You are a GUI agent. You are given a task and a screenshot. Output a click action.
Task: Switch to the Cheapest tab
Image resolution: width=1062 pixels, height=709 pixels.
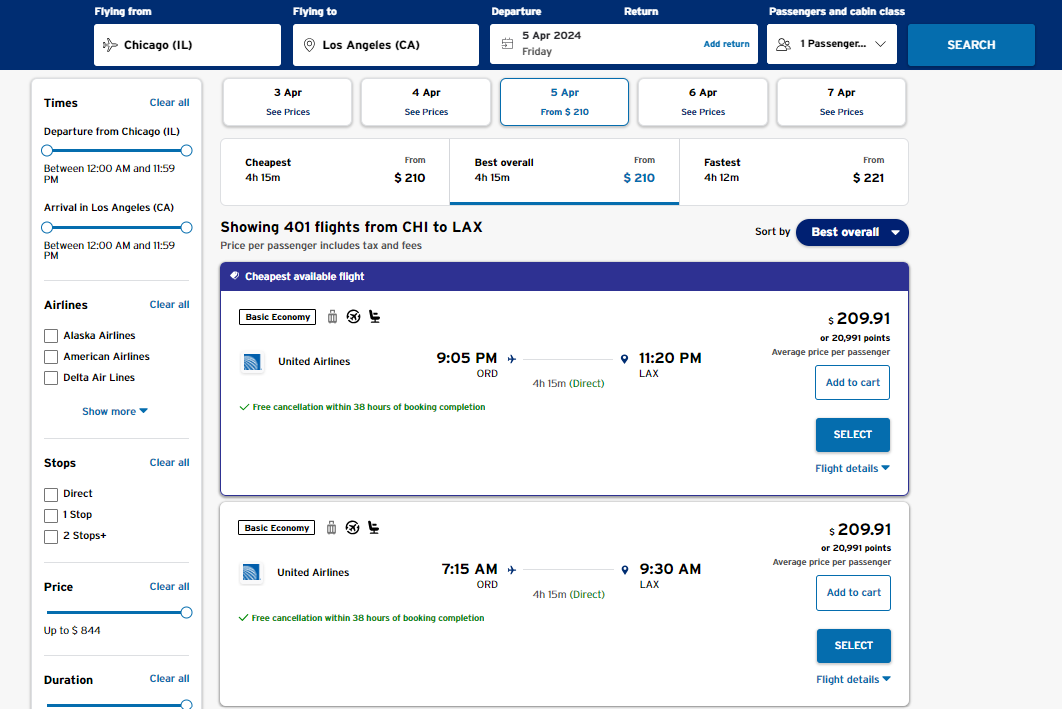click(x=335, y=171)
